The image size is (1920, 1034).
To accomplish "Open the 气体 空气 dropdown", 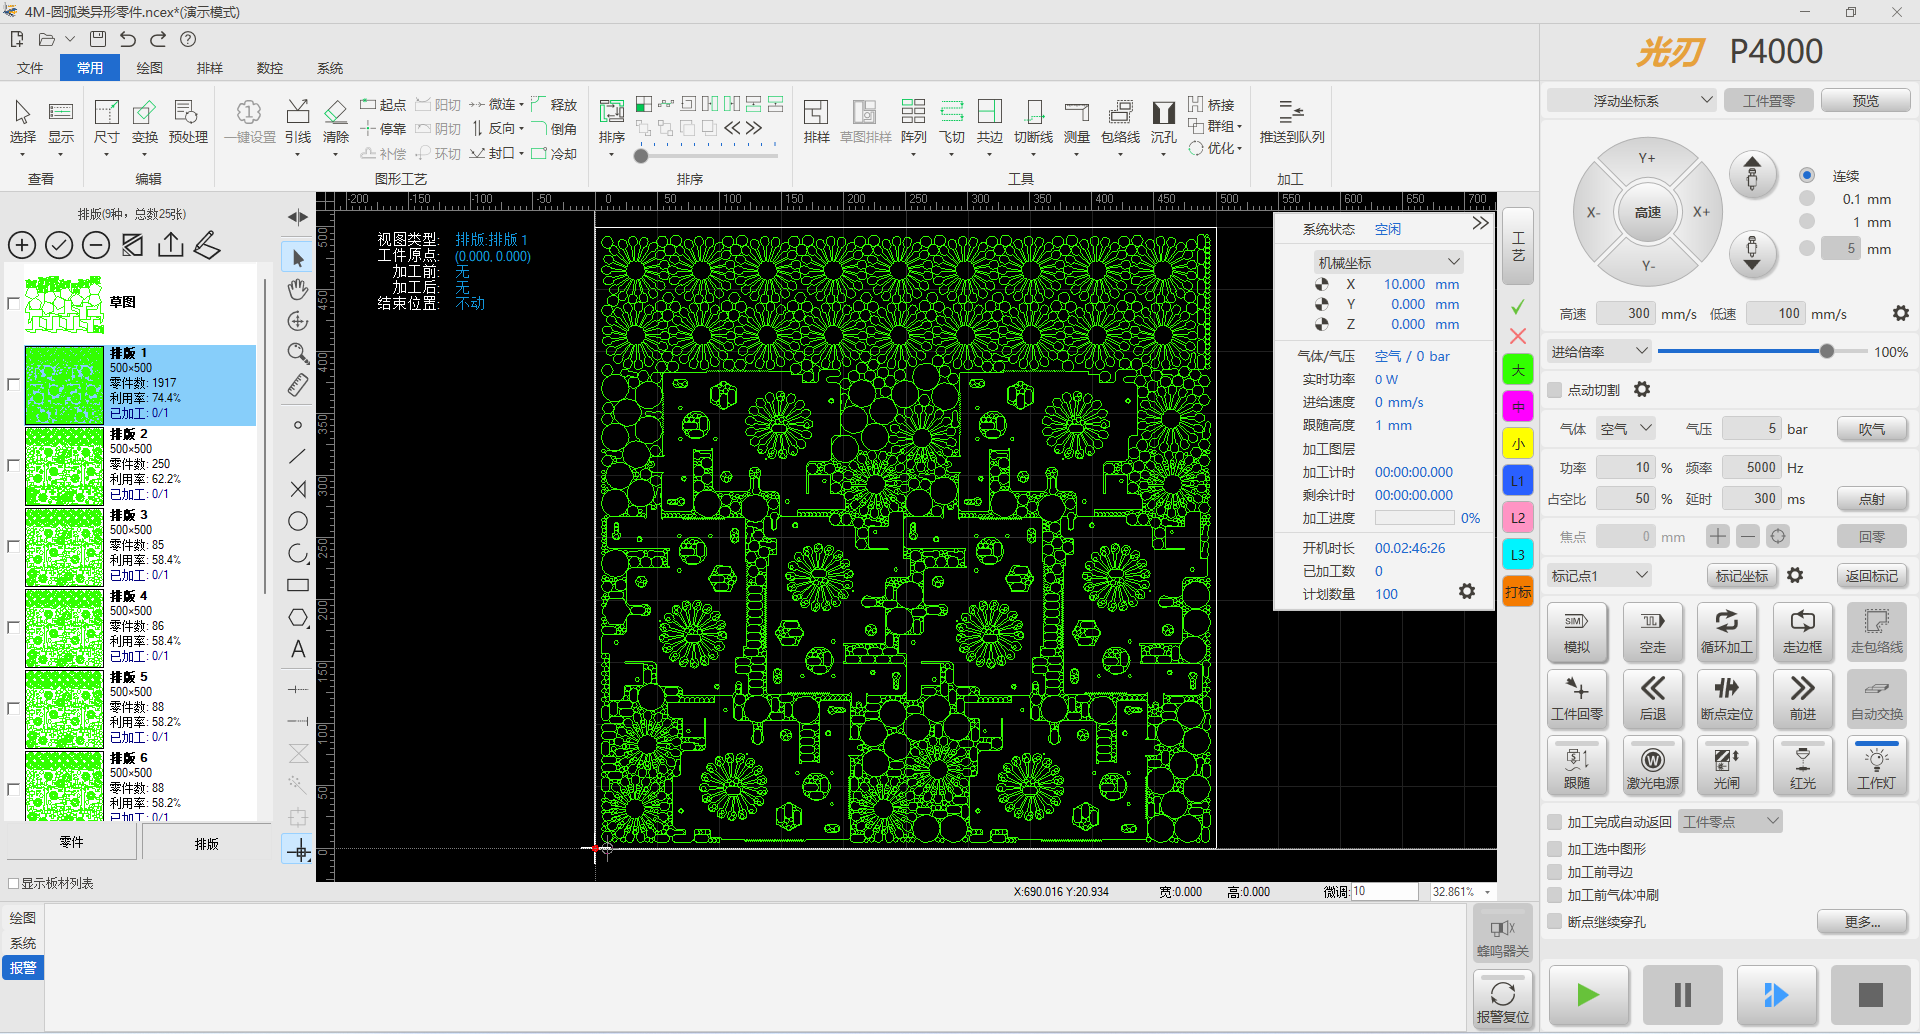I will click(x=1626, y=429).
